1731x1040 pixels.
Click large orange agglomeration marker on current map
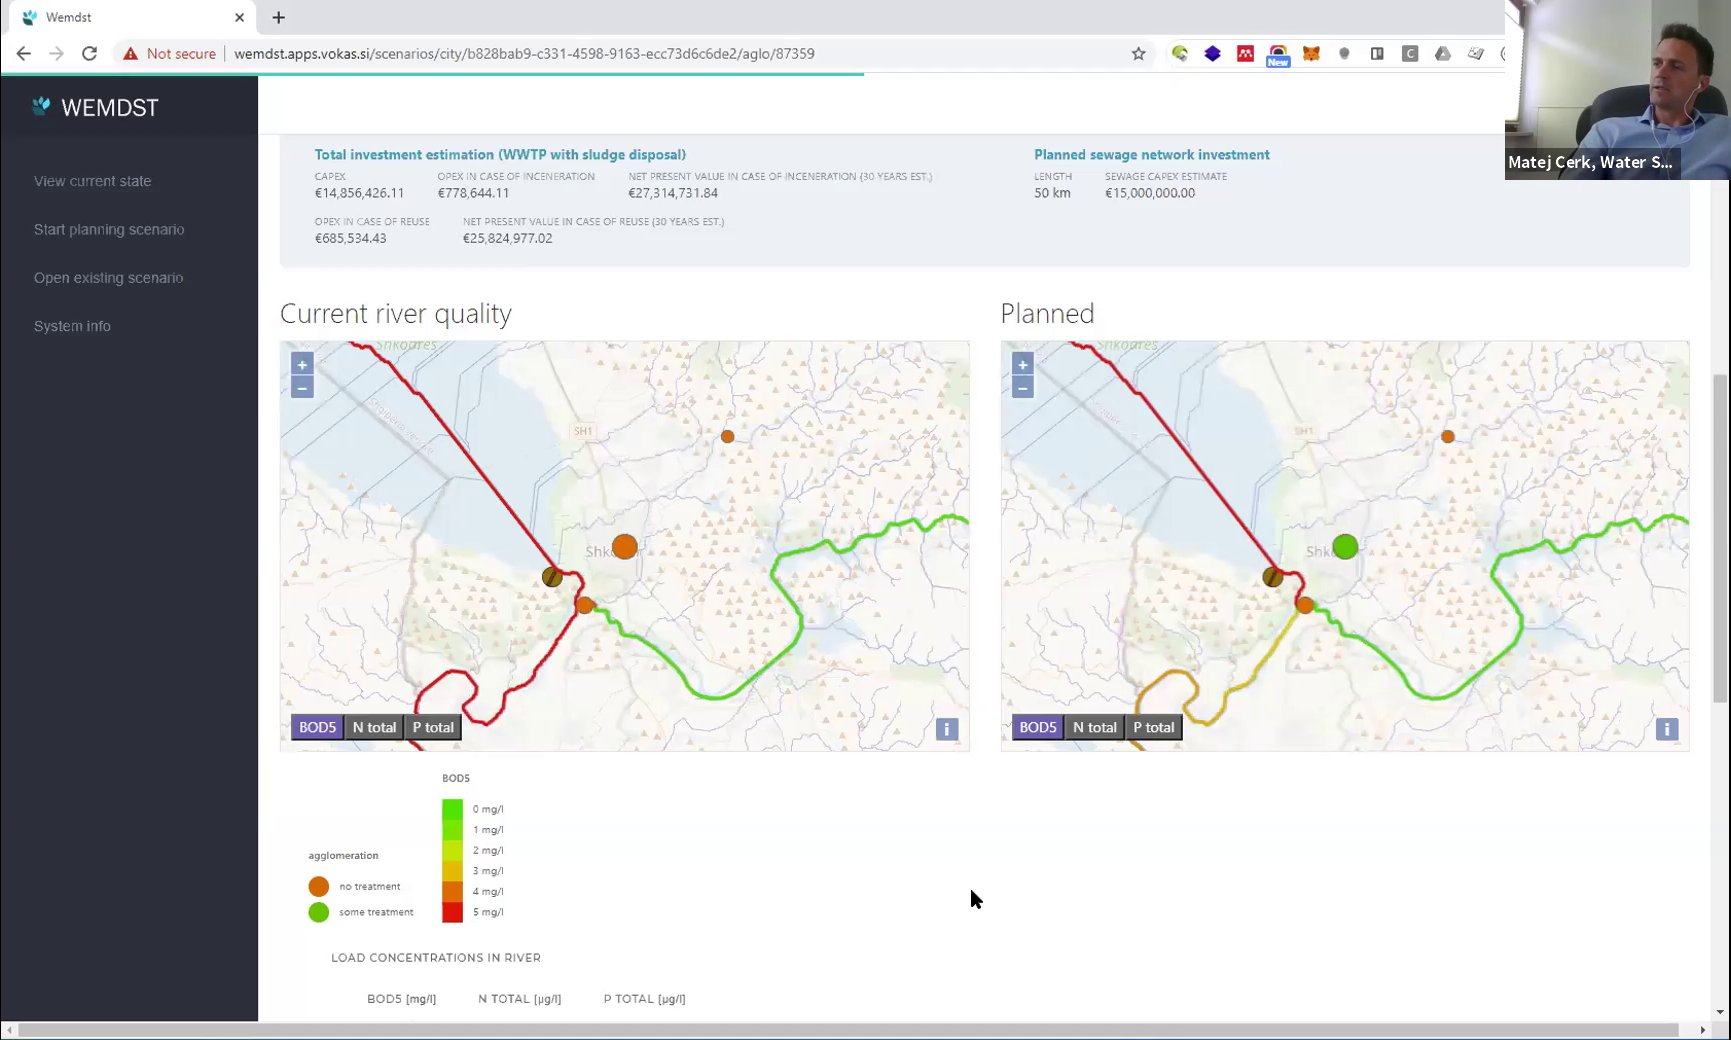pyautogui.click(x=624, y=547)
